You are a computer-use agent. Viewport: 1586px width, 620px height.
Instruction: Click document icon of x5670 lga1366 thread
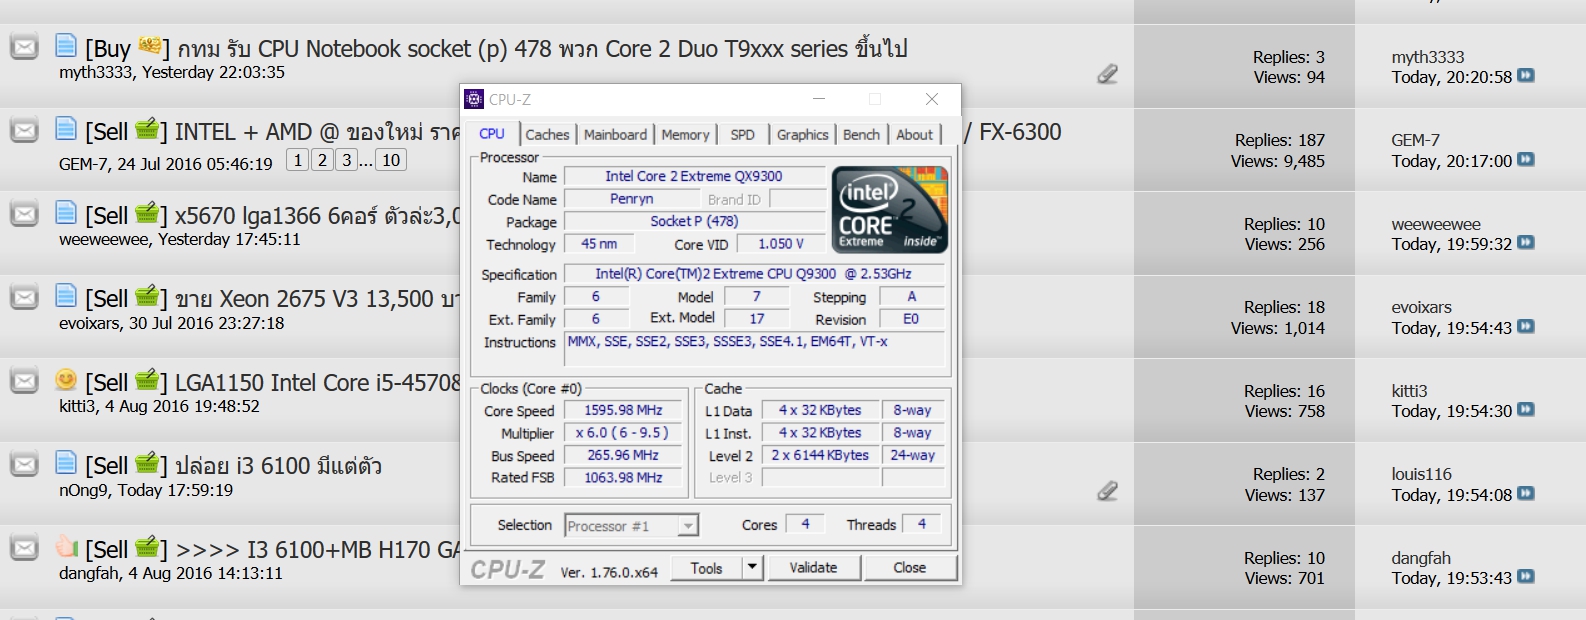[66, 212]
